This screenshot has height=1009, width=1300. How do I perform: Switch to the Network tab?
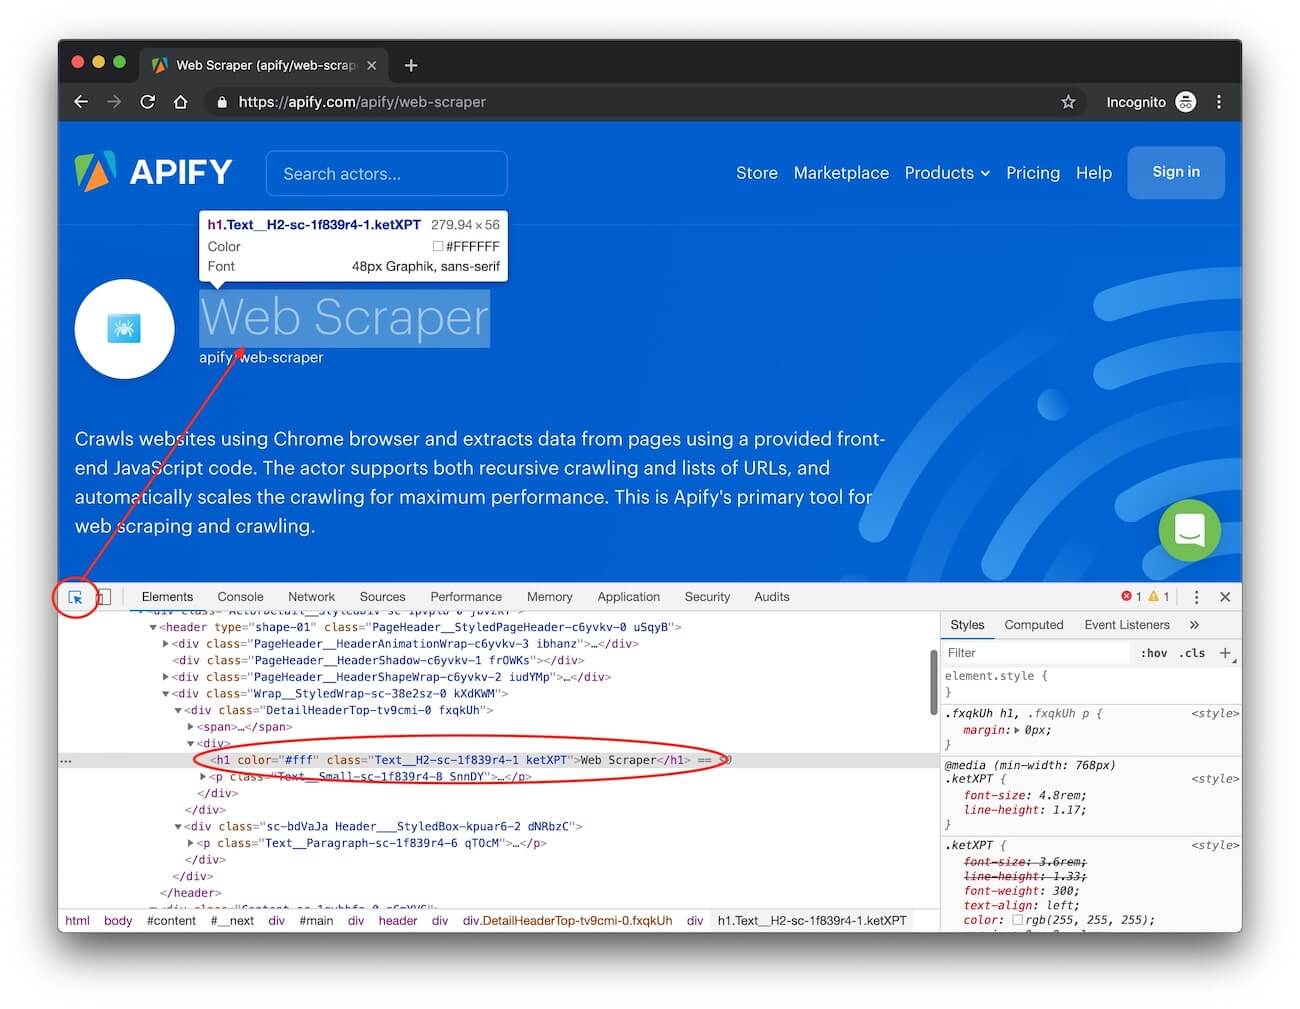[311, 597]
